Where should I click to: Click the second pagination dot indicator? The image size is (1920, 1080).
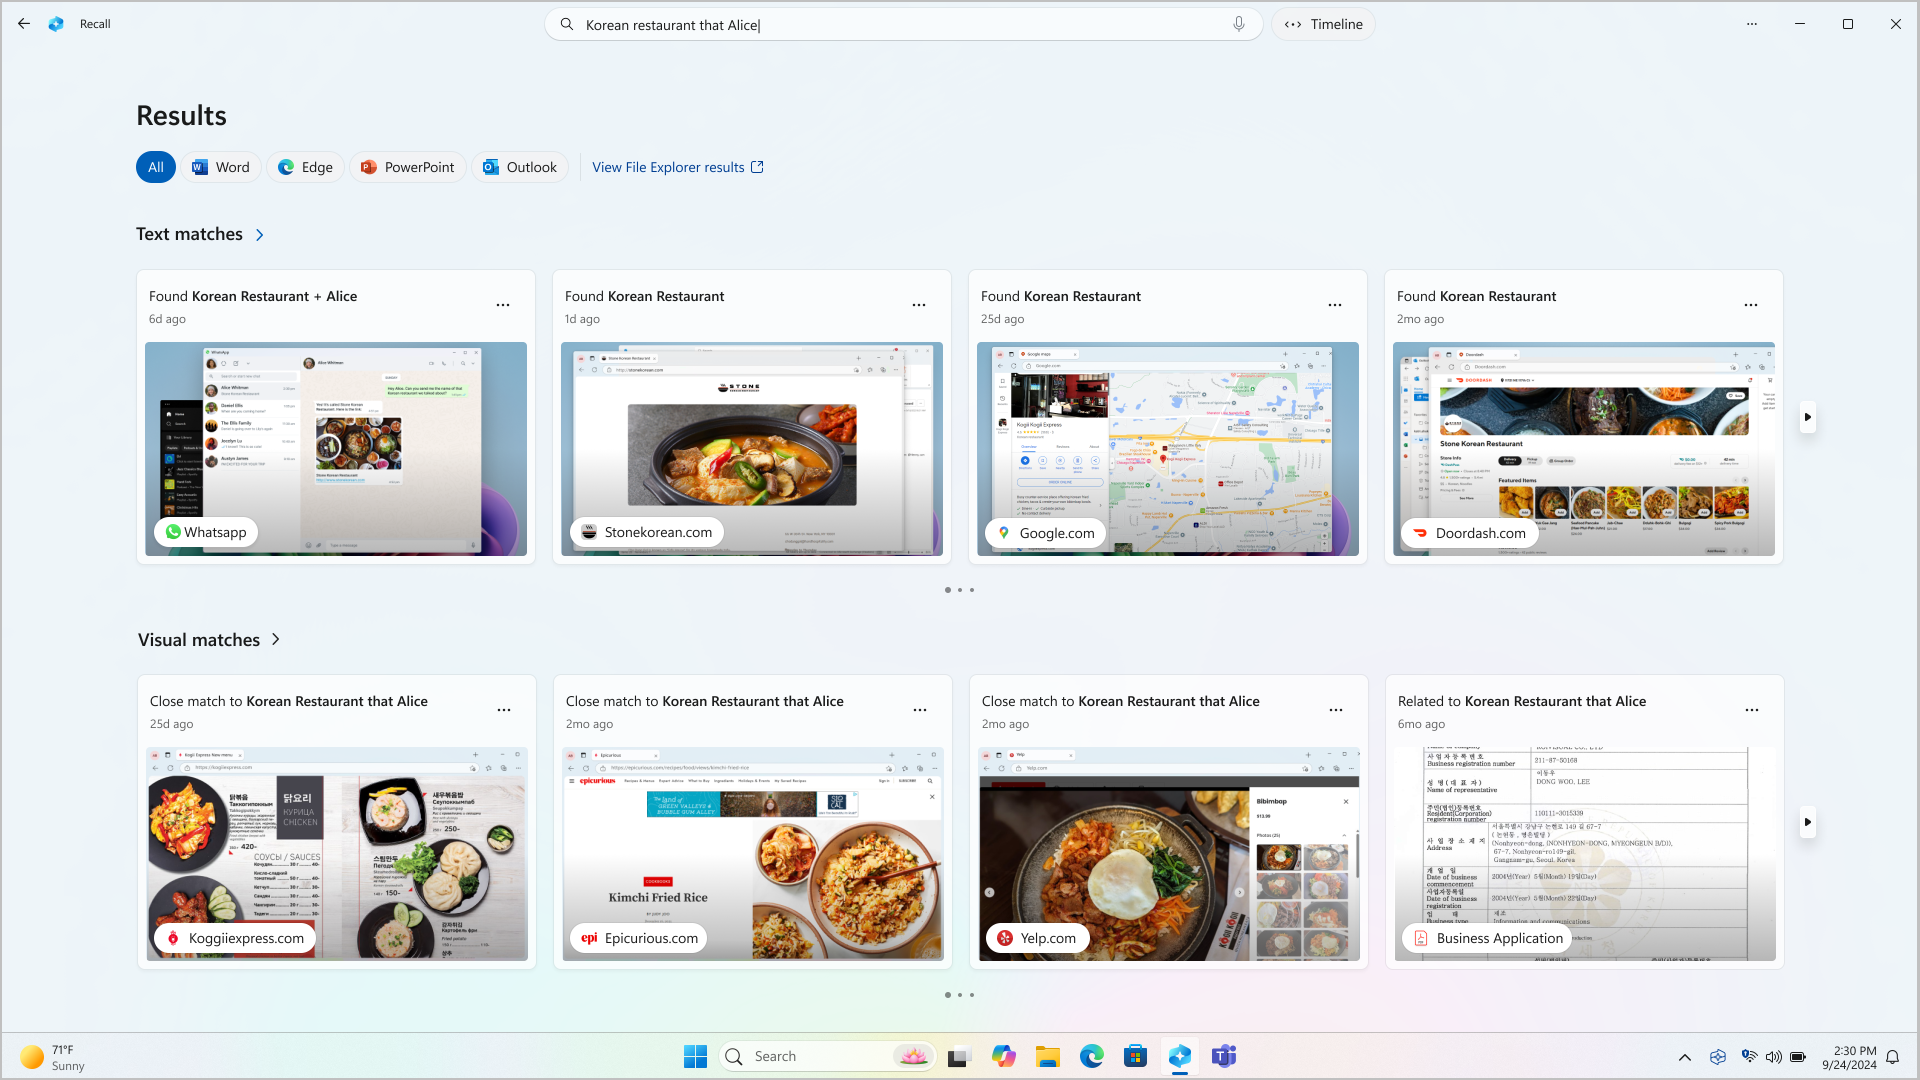[960, 589]
